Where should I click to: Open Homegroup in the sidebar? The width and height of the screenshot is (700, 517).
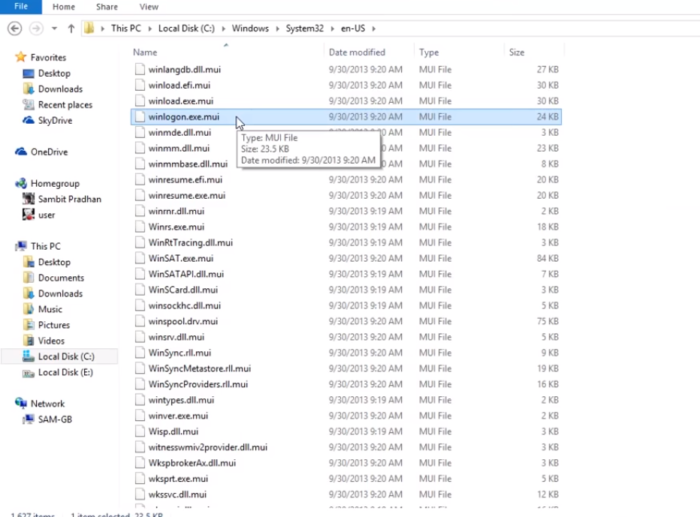54,183
